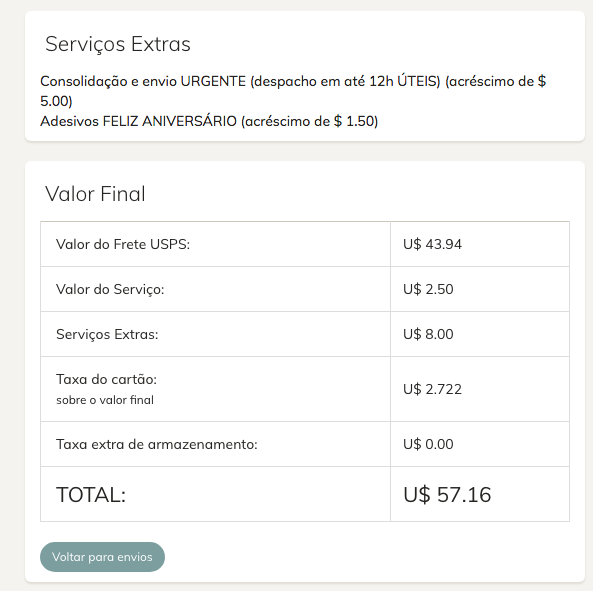Image resolution: width=593 pixels, height=591 pixels.
Task: Click the sobre o valor final note
Action: pyautogui.click(x=105, y=400)
